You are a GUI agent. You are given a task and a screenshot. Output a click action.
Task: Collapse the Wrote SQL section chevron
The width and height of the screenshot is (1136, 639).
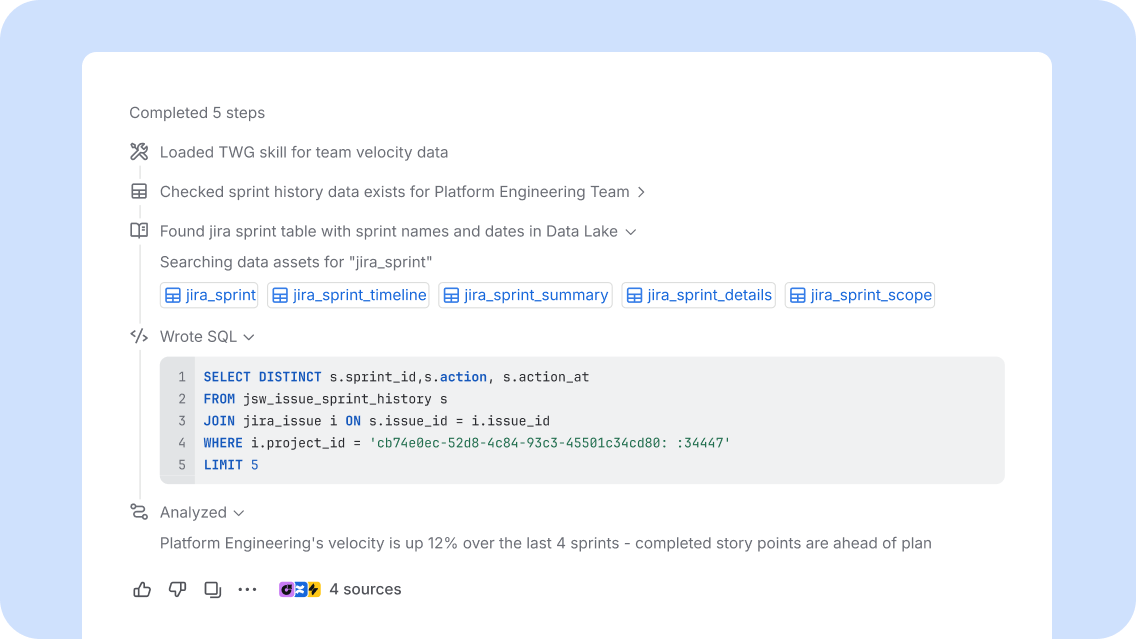pyautogui.click(x=249, y=338)
